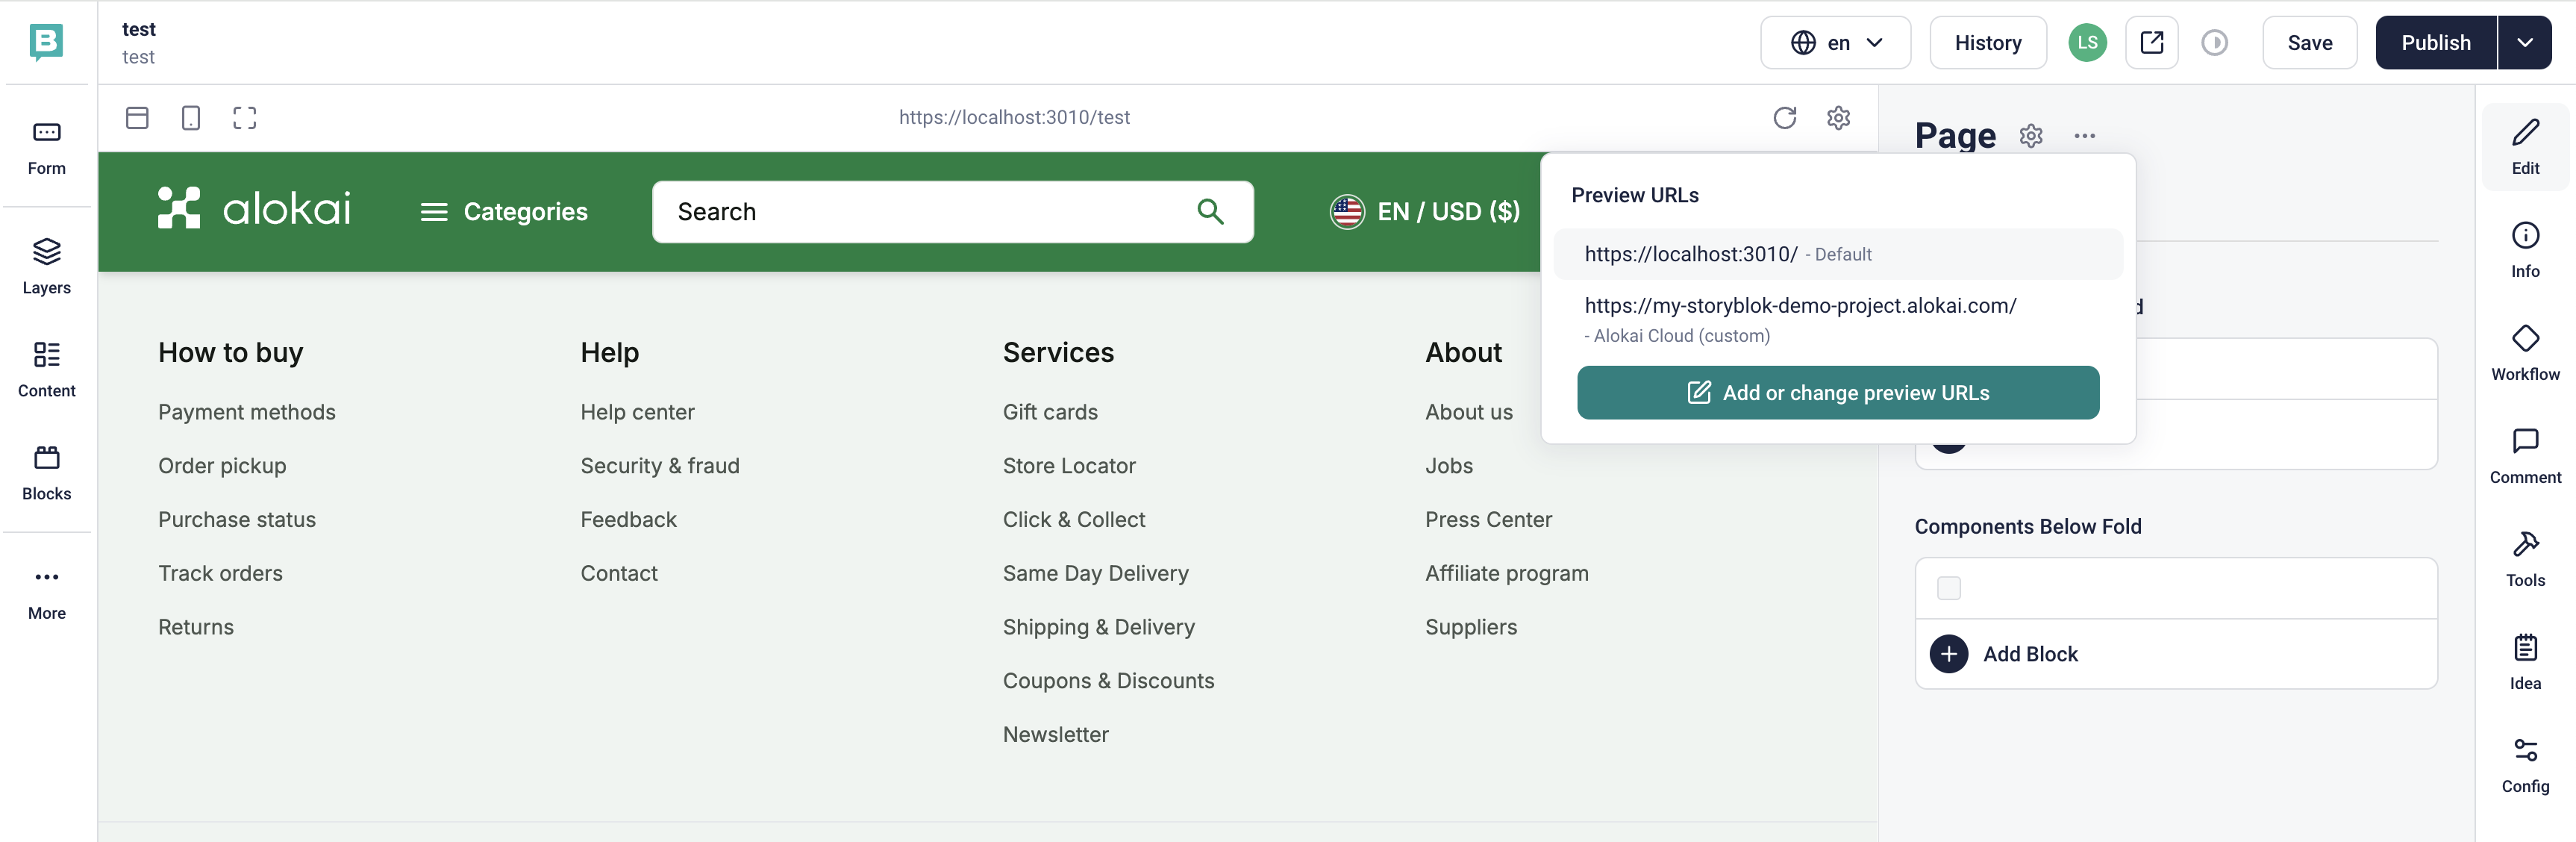Expand the Publish options arrow
The height and width of the screenshot is (842, 2576).
click(2524, 43)
